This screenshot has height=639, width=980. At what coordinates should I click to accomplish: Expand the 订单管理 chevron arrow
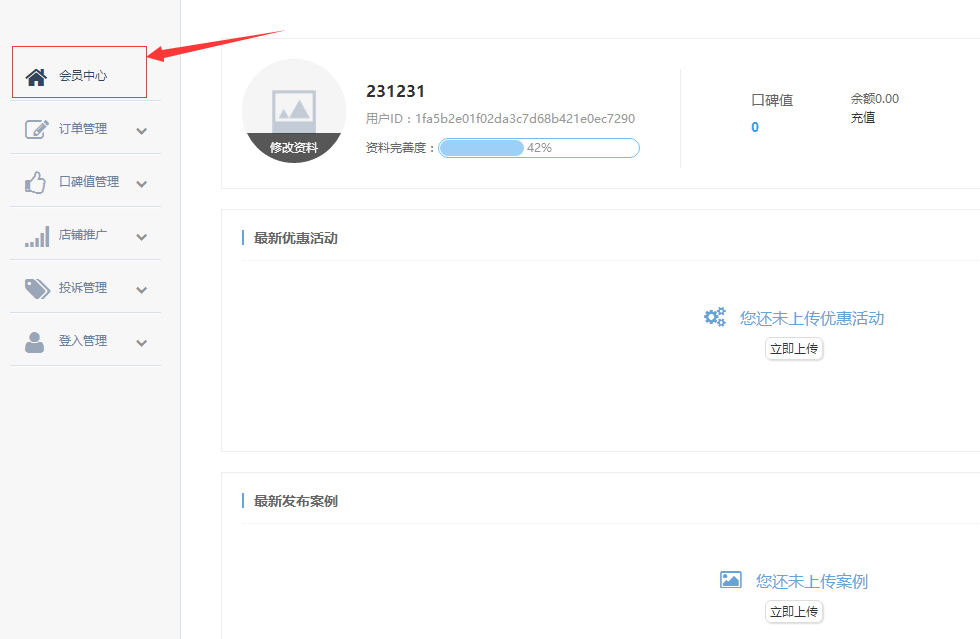pyautogui.click(x=141, y=130)
